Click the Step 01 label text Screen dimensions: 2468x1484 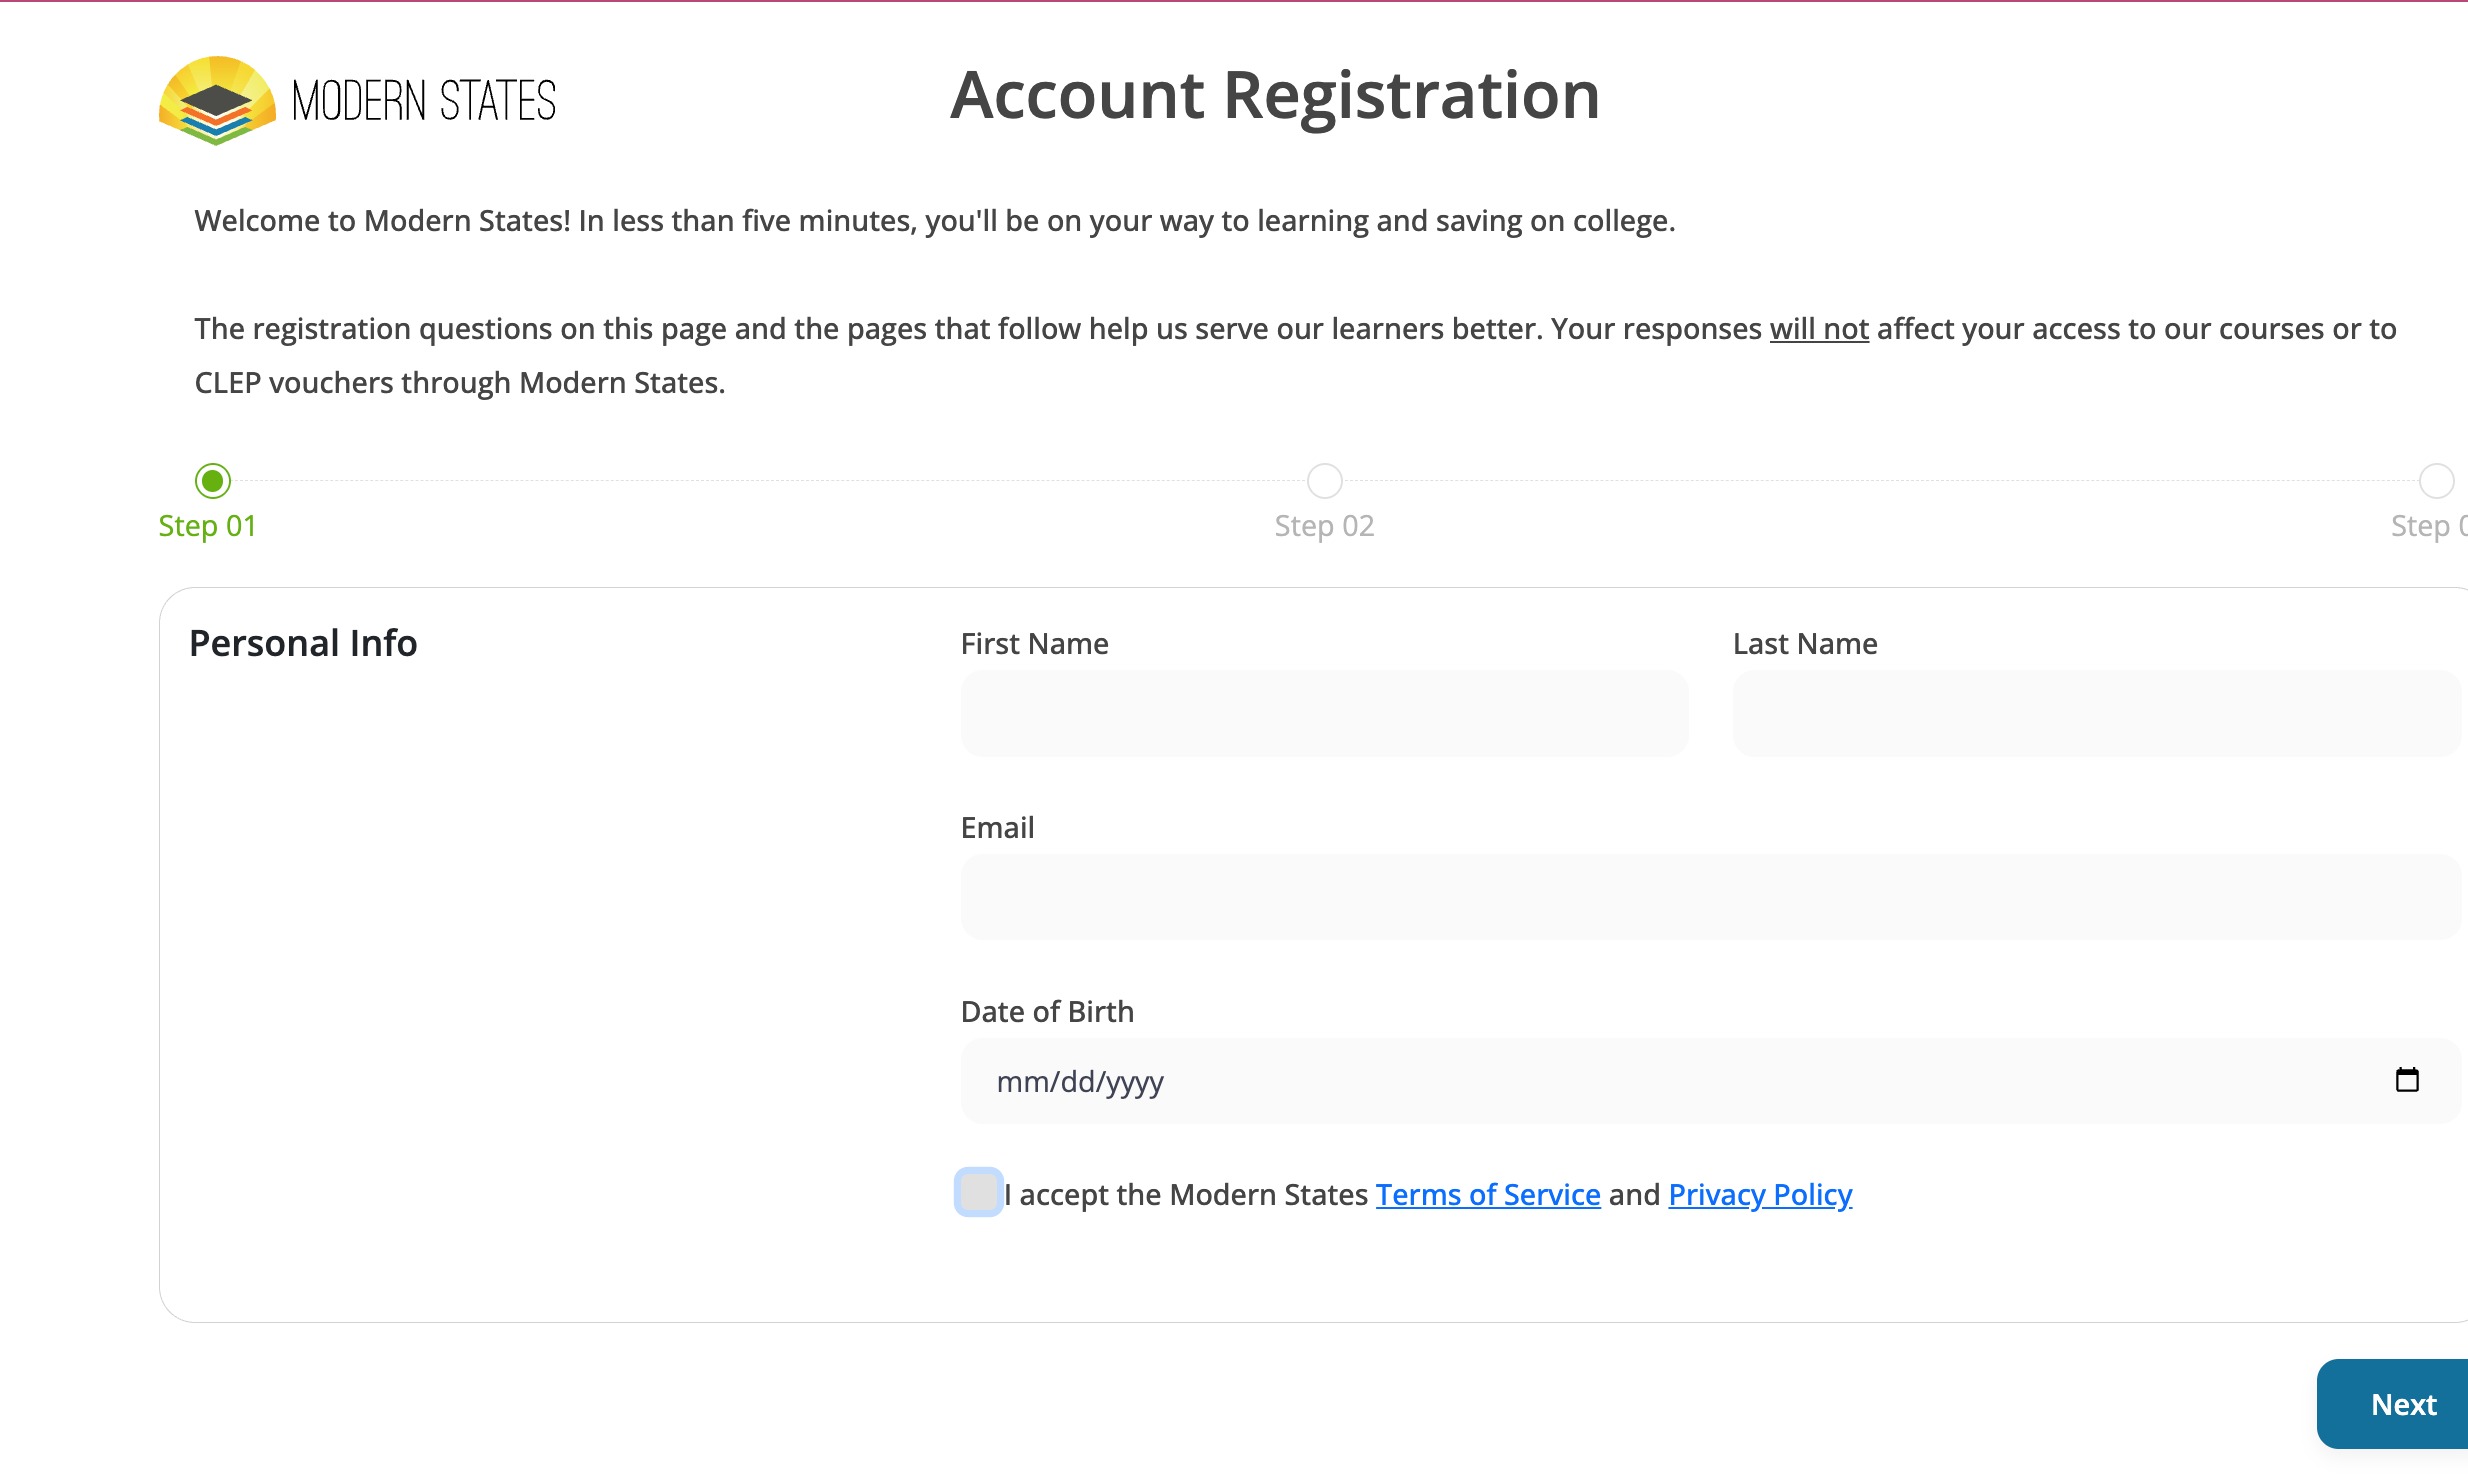[x=207, y=524]
